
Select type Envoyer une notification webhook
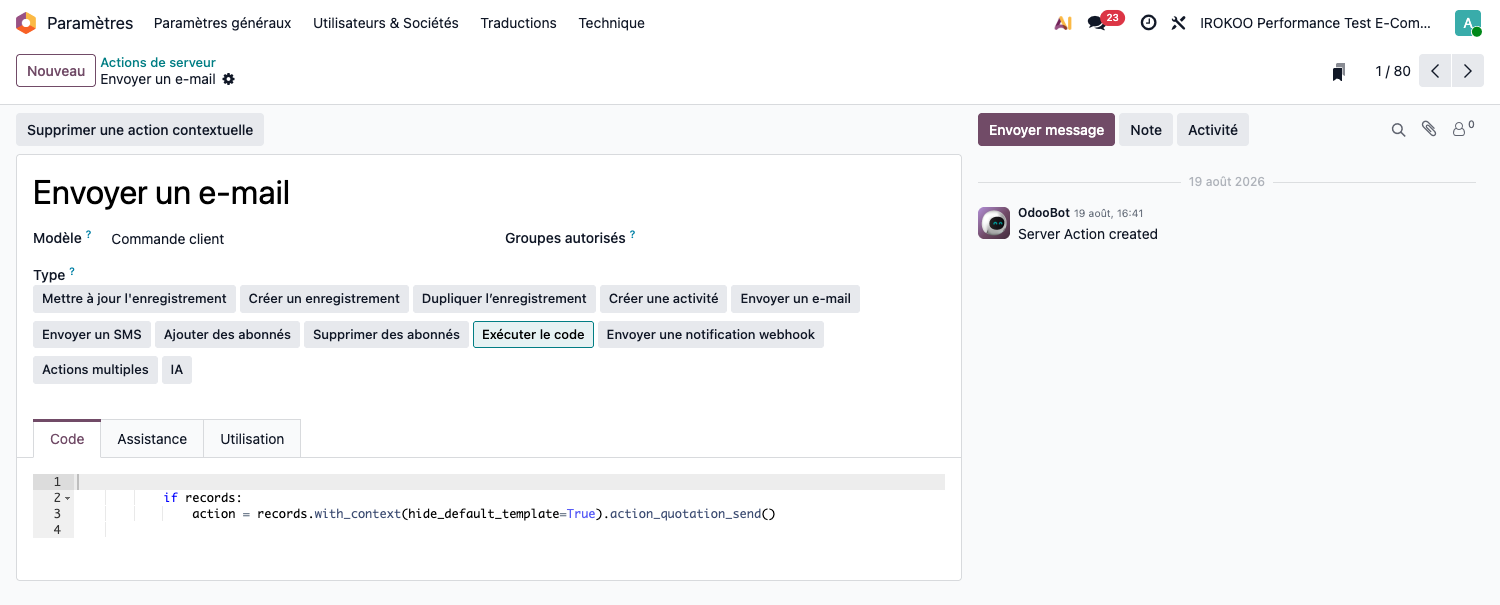pyautogui.click(x=711, y=335)
